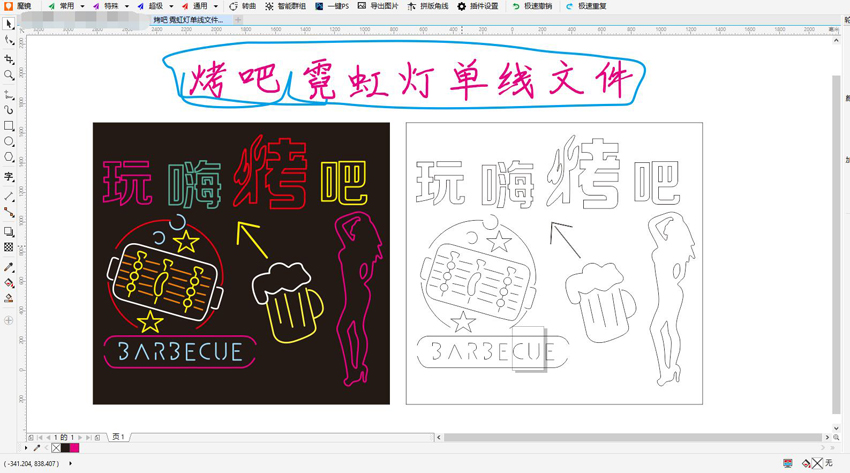The image size is (850, 473).
Task: Add a page before the current page
Action: point(31,437)
